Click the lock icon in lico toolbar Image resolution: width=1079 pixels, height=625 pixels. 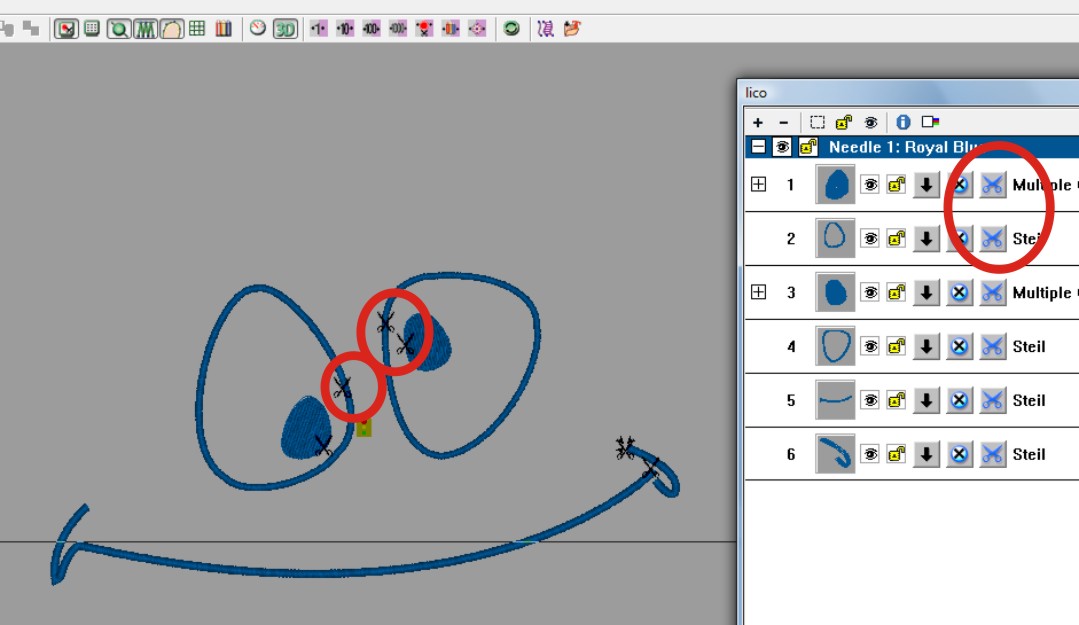tap(844, 123)
